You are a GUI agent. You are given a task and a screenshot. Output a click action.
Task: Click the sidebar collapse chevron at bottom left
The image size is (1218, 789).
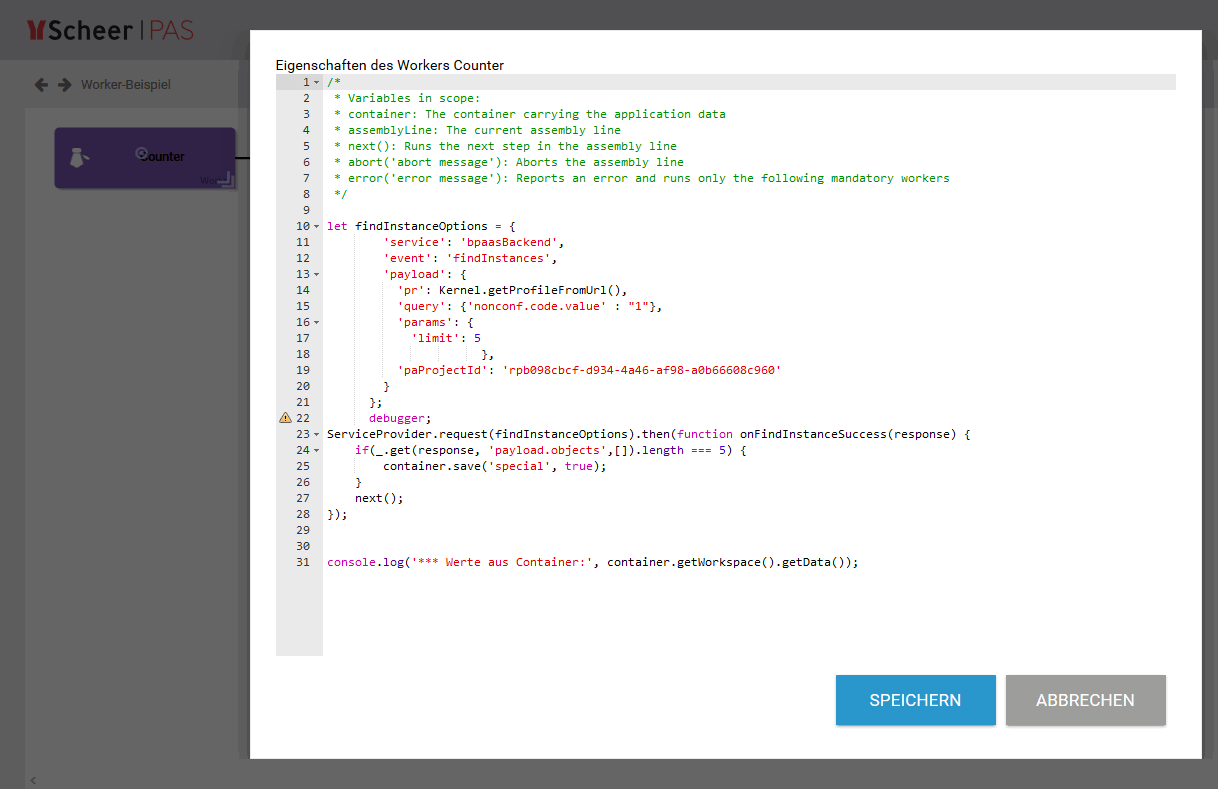click(x=32, y=779)
